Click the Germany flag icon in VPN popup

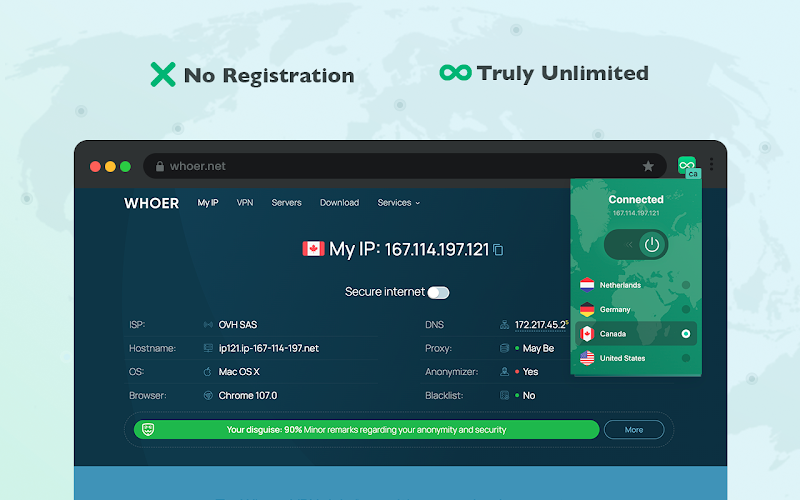(587, 309)
